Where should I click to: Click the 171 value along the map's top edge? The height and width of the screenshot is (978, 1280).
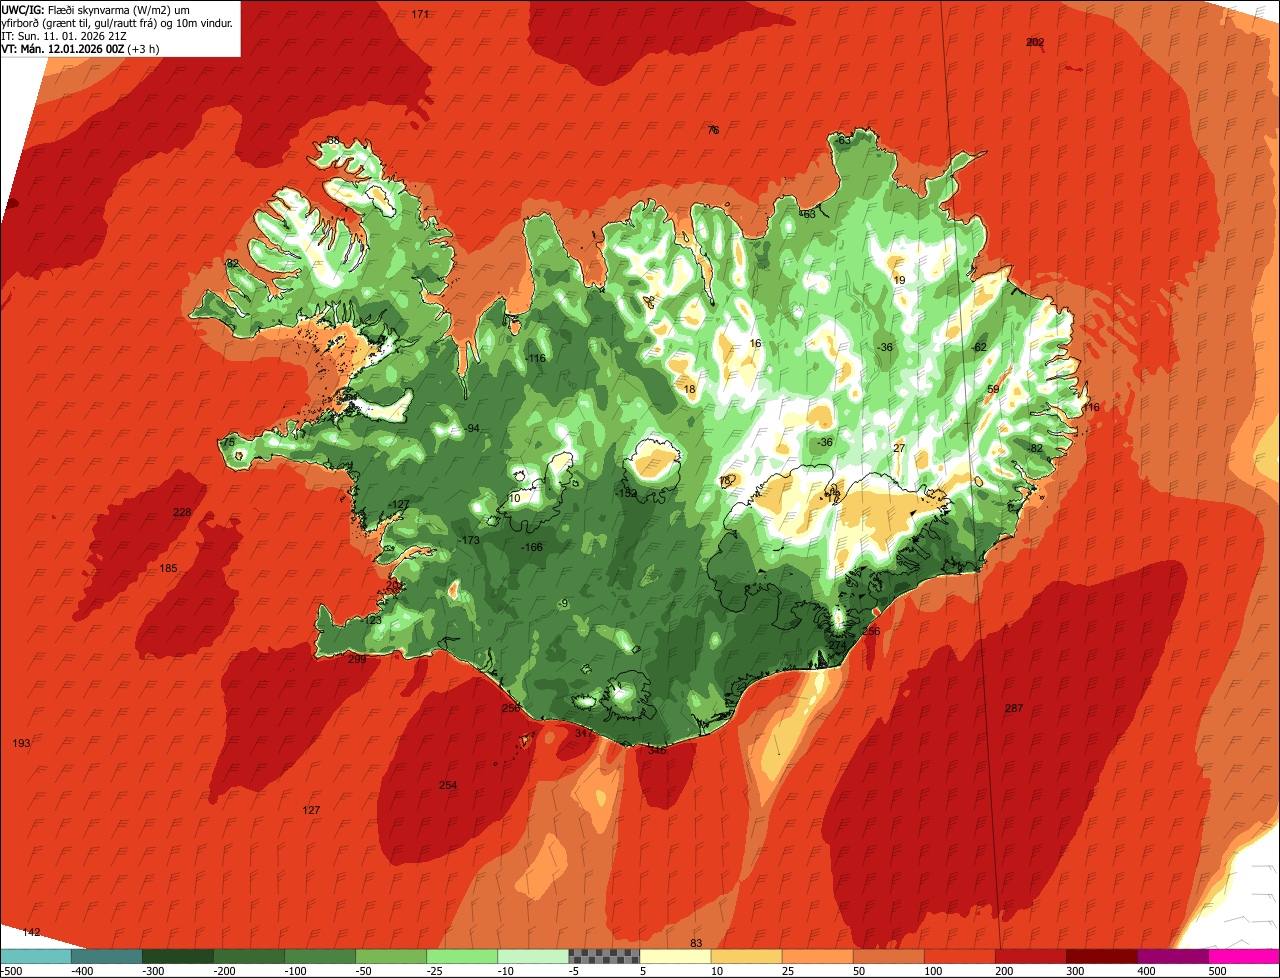point(420,14)
